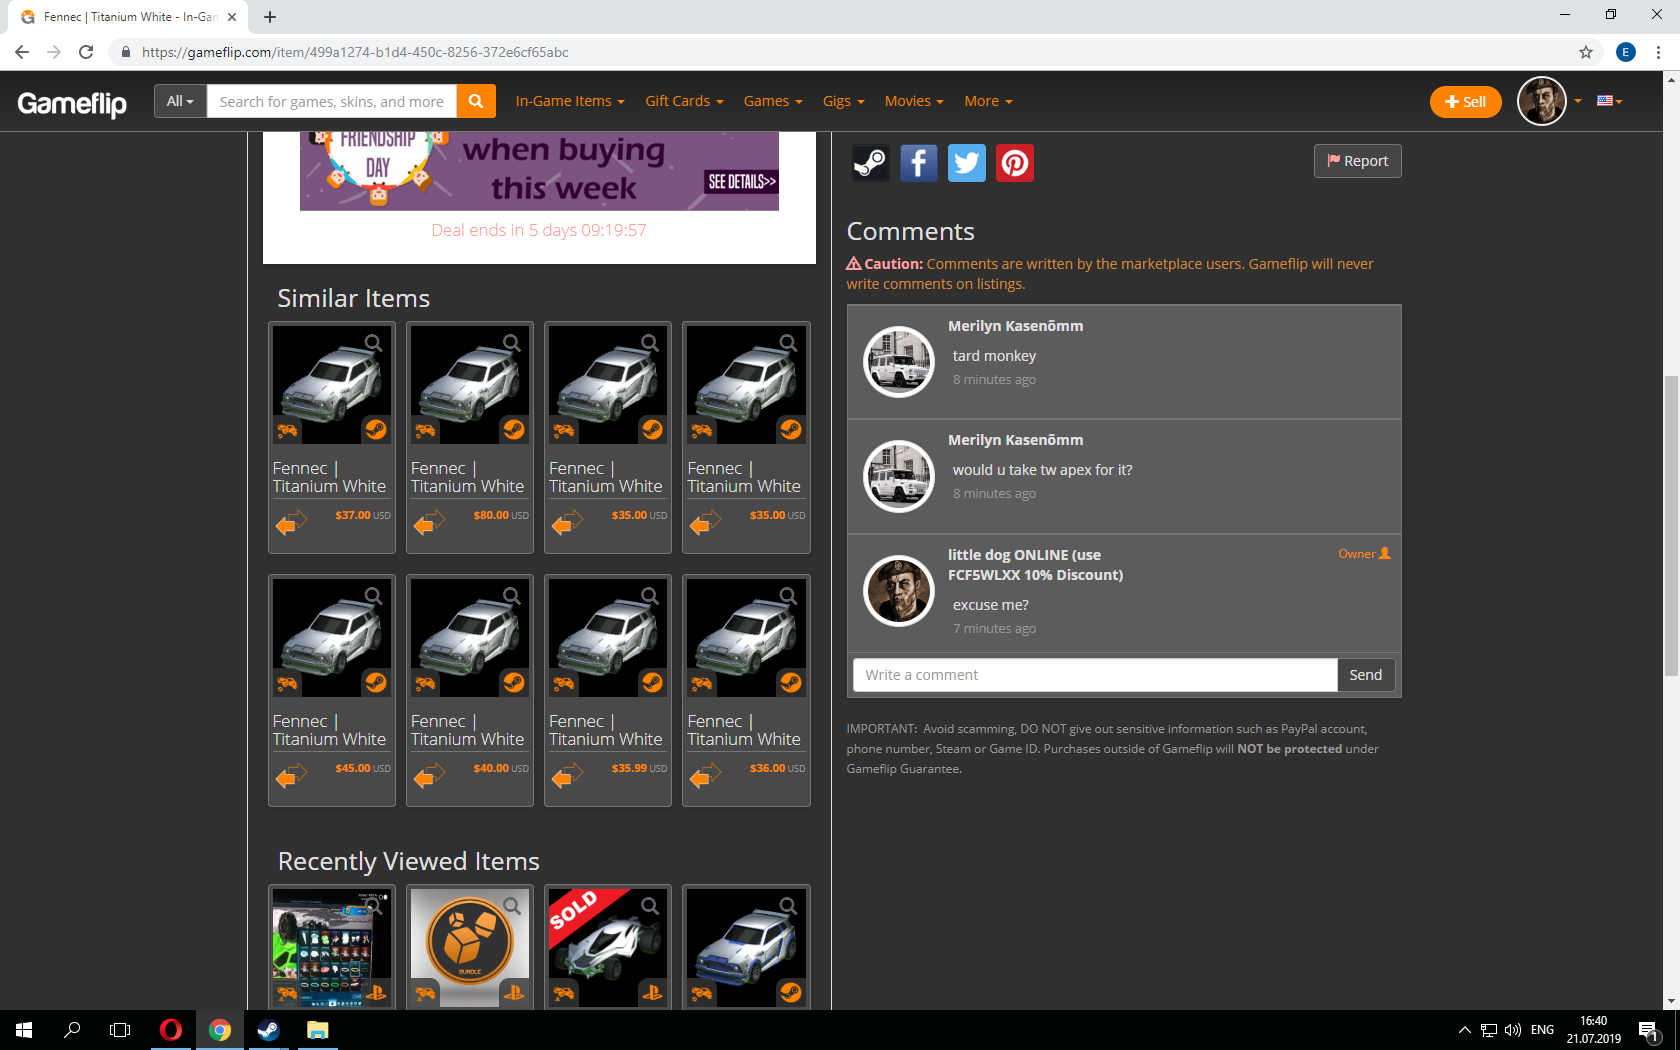The width and height of the screenshot is (1680, 1050).
Task: Click the search games input box
Action: (x=332, y=101)
